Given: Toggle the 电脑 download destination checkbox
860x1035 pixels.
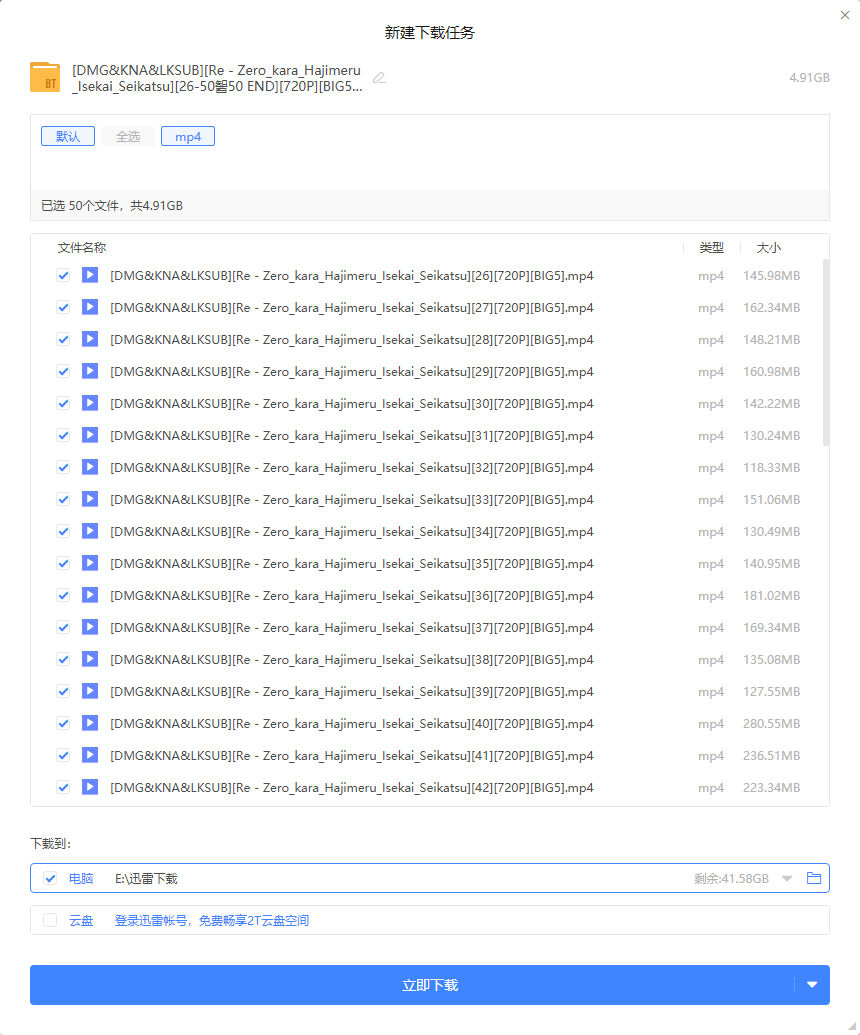Looking at the screenshot, I should tap(50, 878).
